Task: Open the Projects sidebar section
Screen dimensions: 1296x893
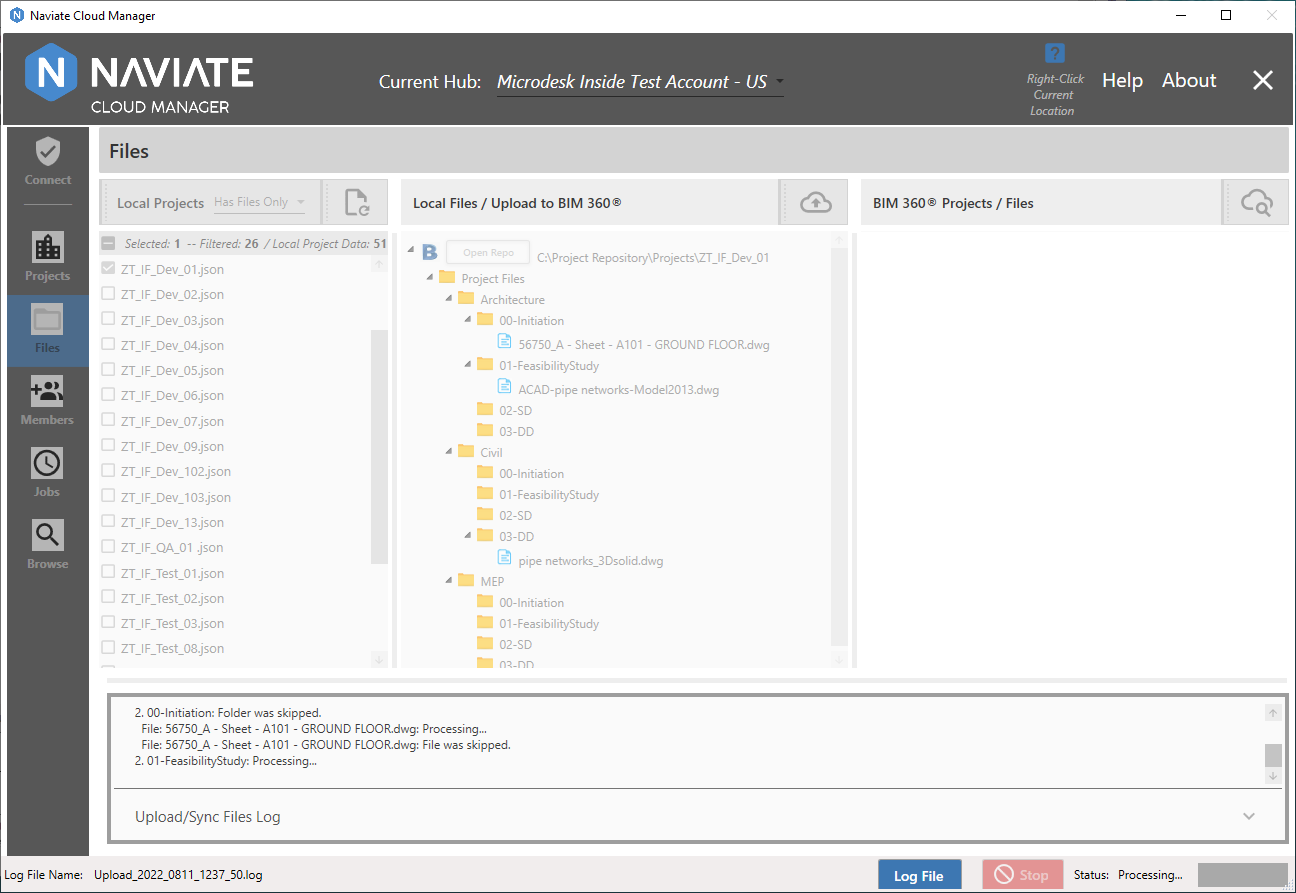Action: pyautogui.click(x=47, y=257)
